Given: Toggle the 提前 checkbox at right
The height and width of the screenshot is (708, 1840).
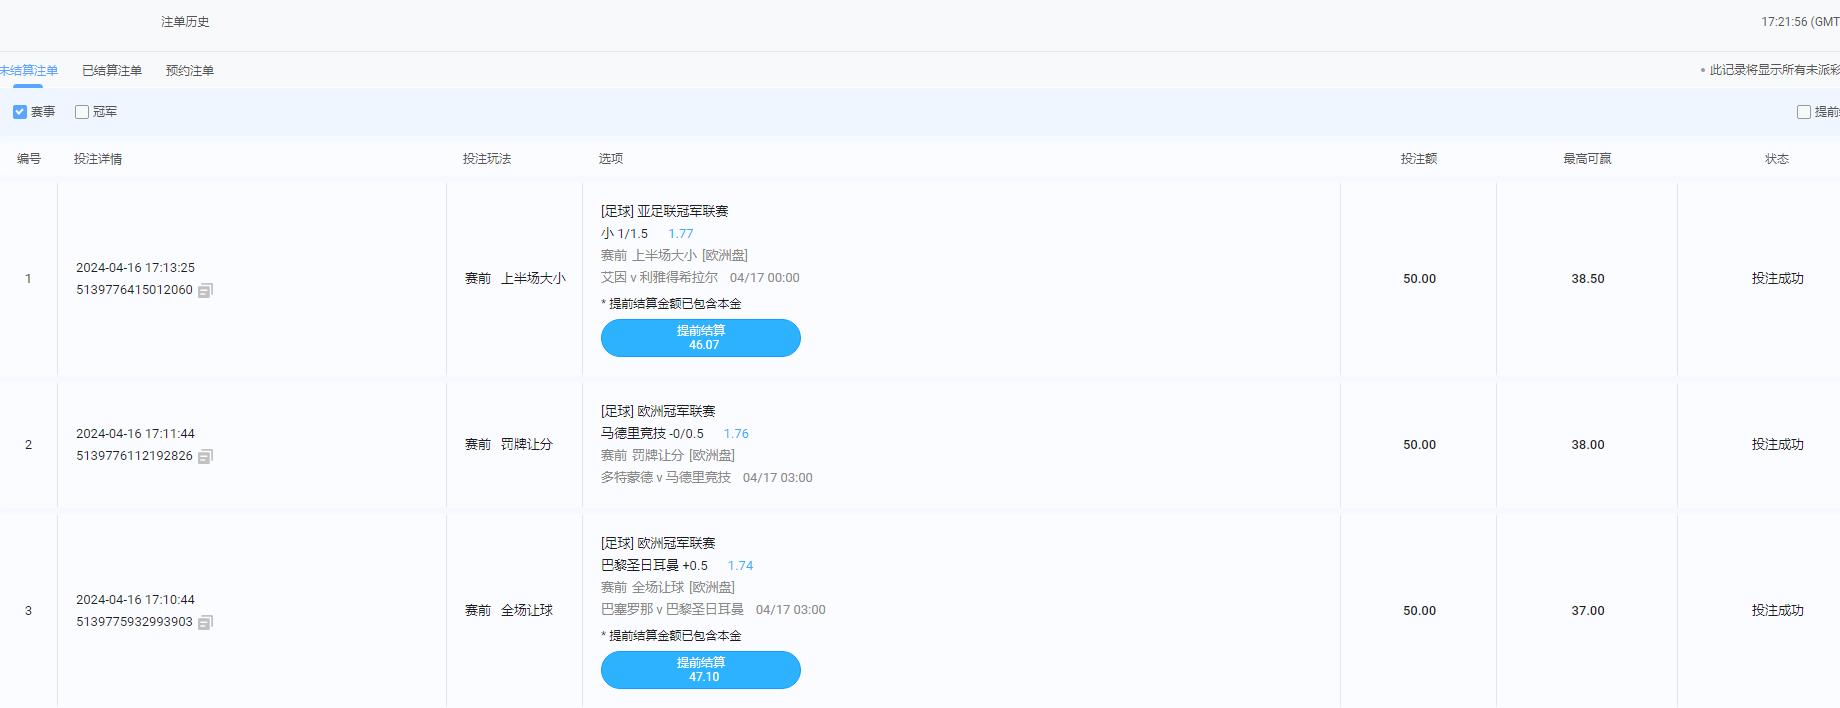Looking at the screenshot, I should [1804, 112].
